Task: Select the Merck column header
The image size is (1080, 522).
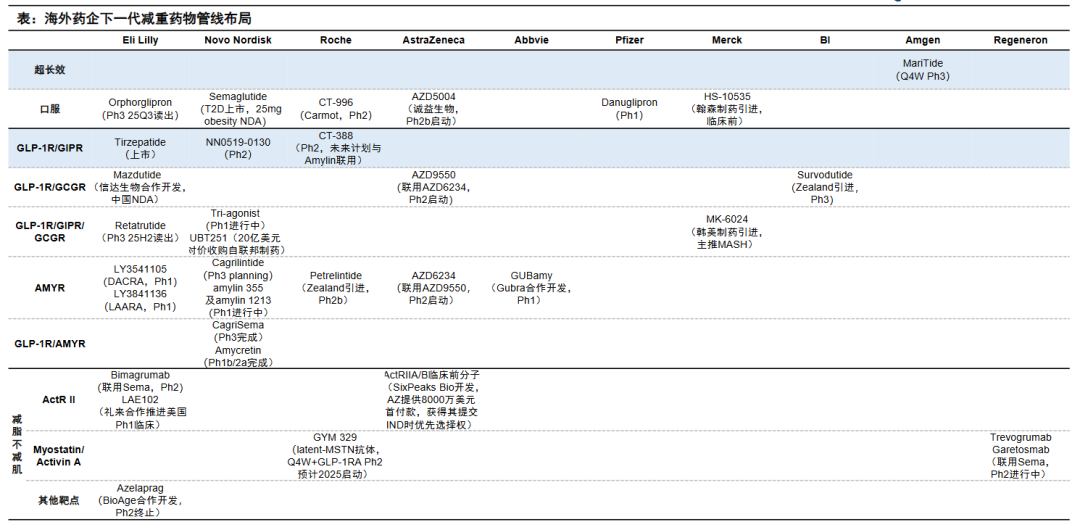Action: [x=727, y=41]
